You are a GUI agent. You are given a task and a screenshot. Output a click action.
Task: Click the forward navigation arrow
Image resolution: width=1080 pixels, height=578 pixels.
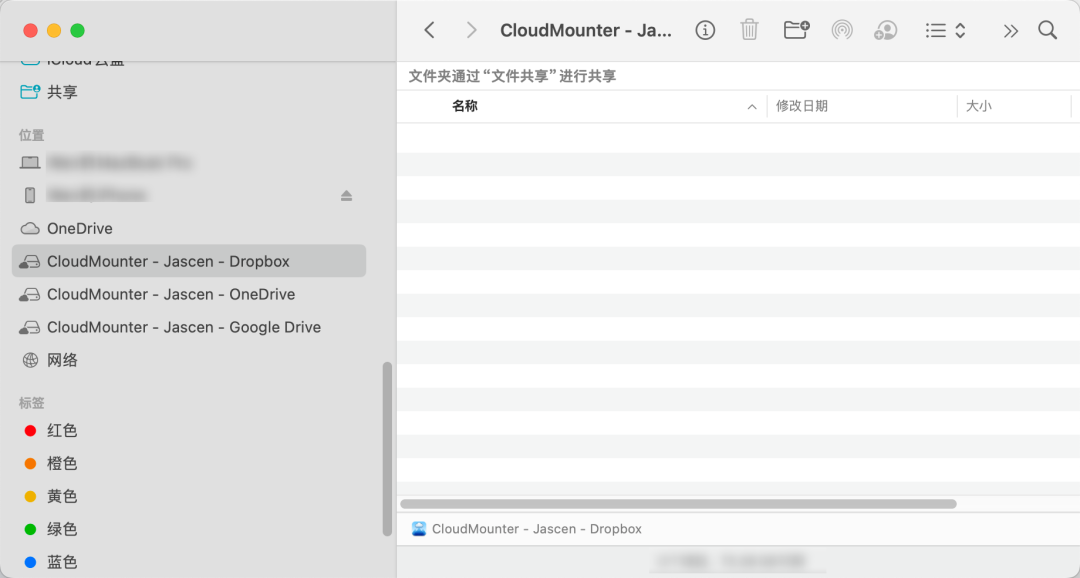point(470,30)
